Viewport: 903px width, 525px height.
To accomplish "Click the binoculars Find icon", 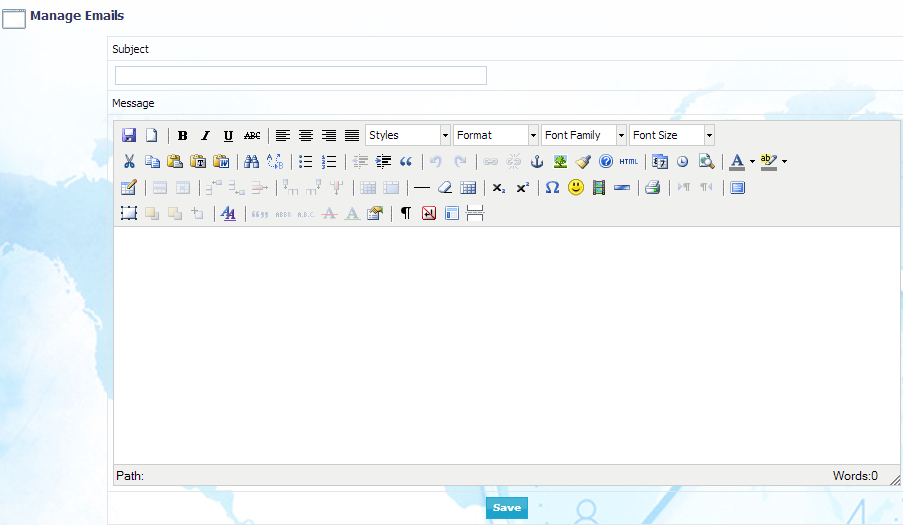I will (x=251, y=161).
